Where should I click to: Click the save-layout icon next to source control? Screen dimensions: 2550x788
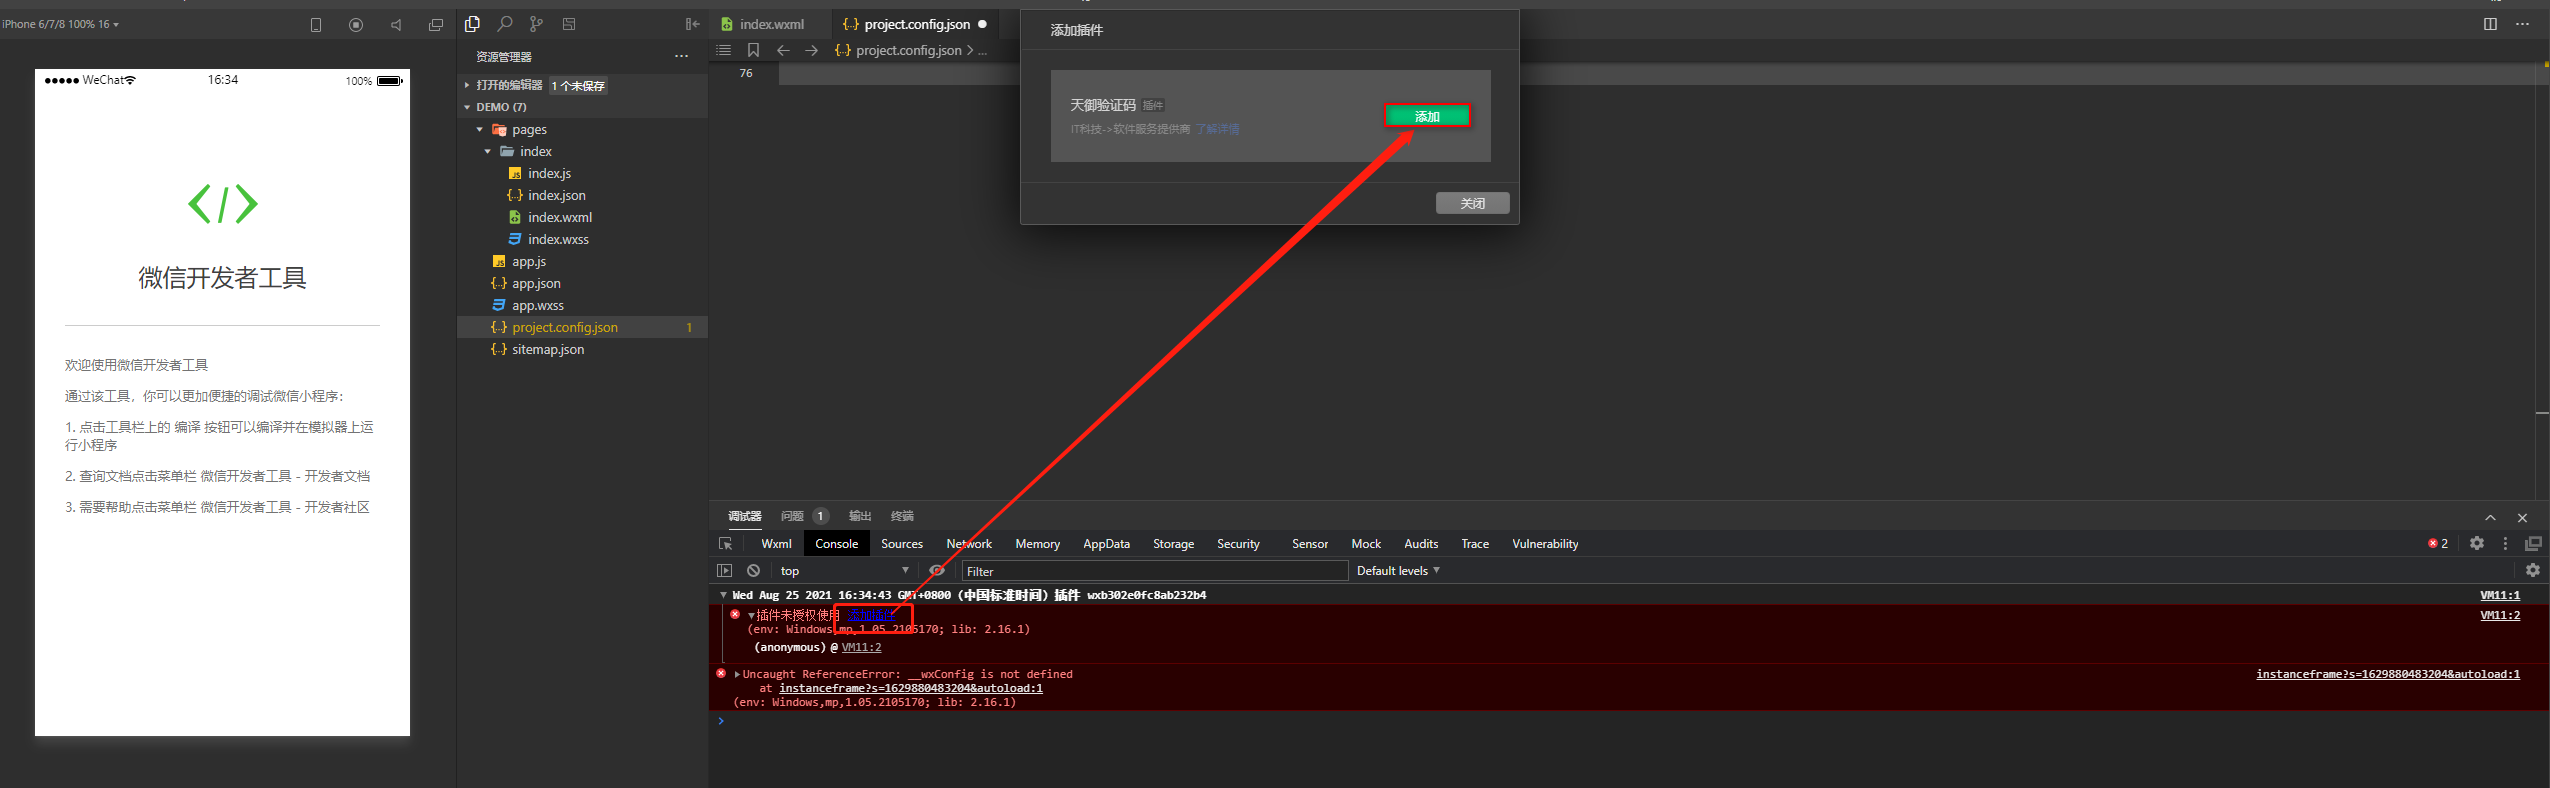(569, 24)
